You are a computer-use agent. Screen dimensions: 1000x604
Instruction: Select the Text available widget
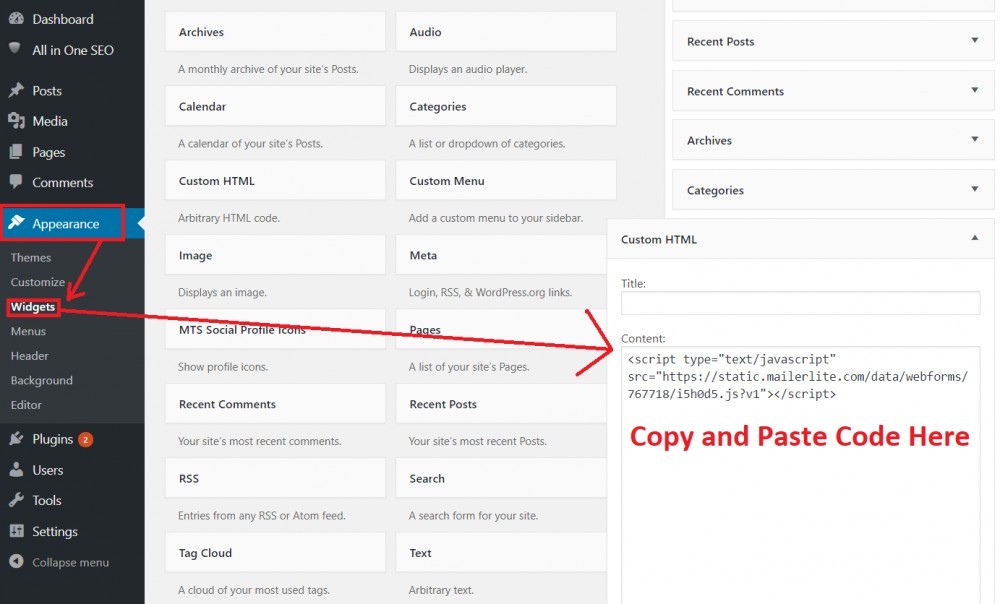(501, 553)
